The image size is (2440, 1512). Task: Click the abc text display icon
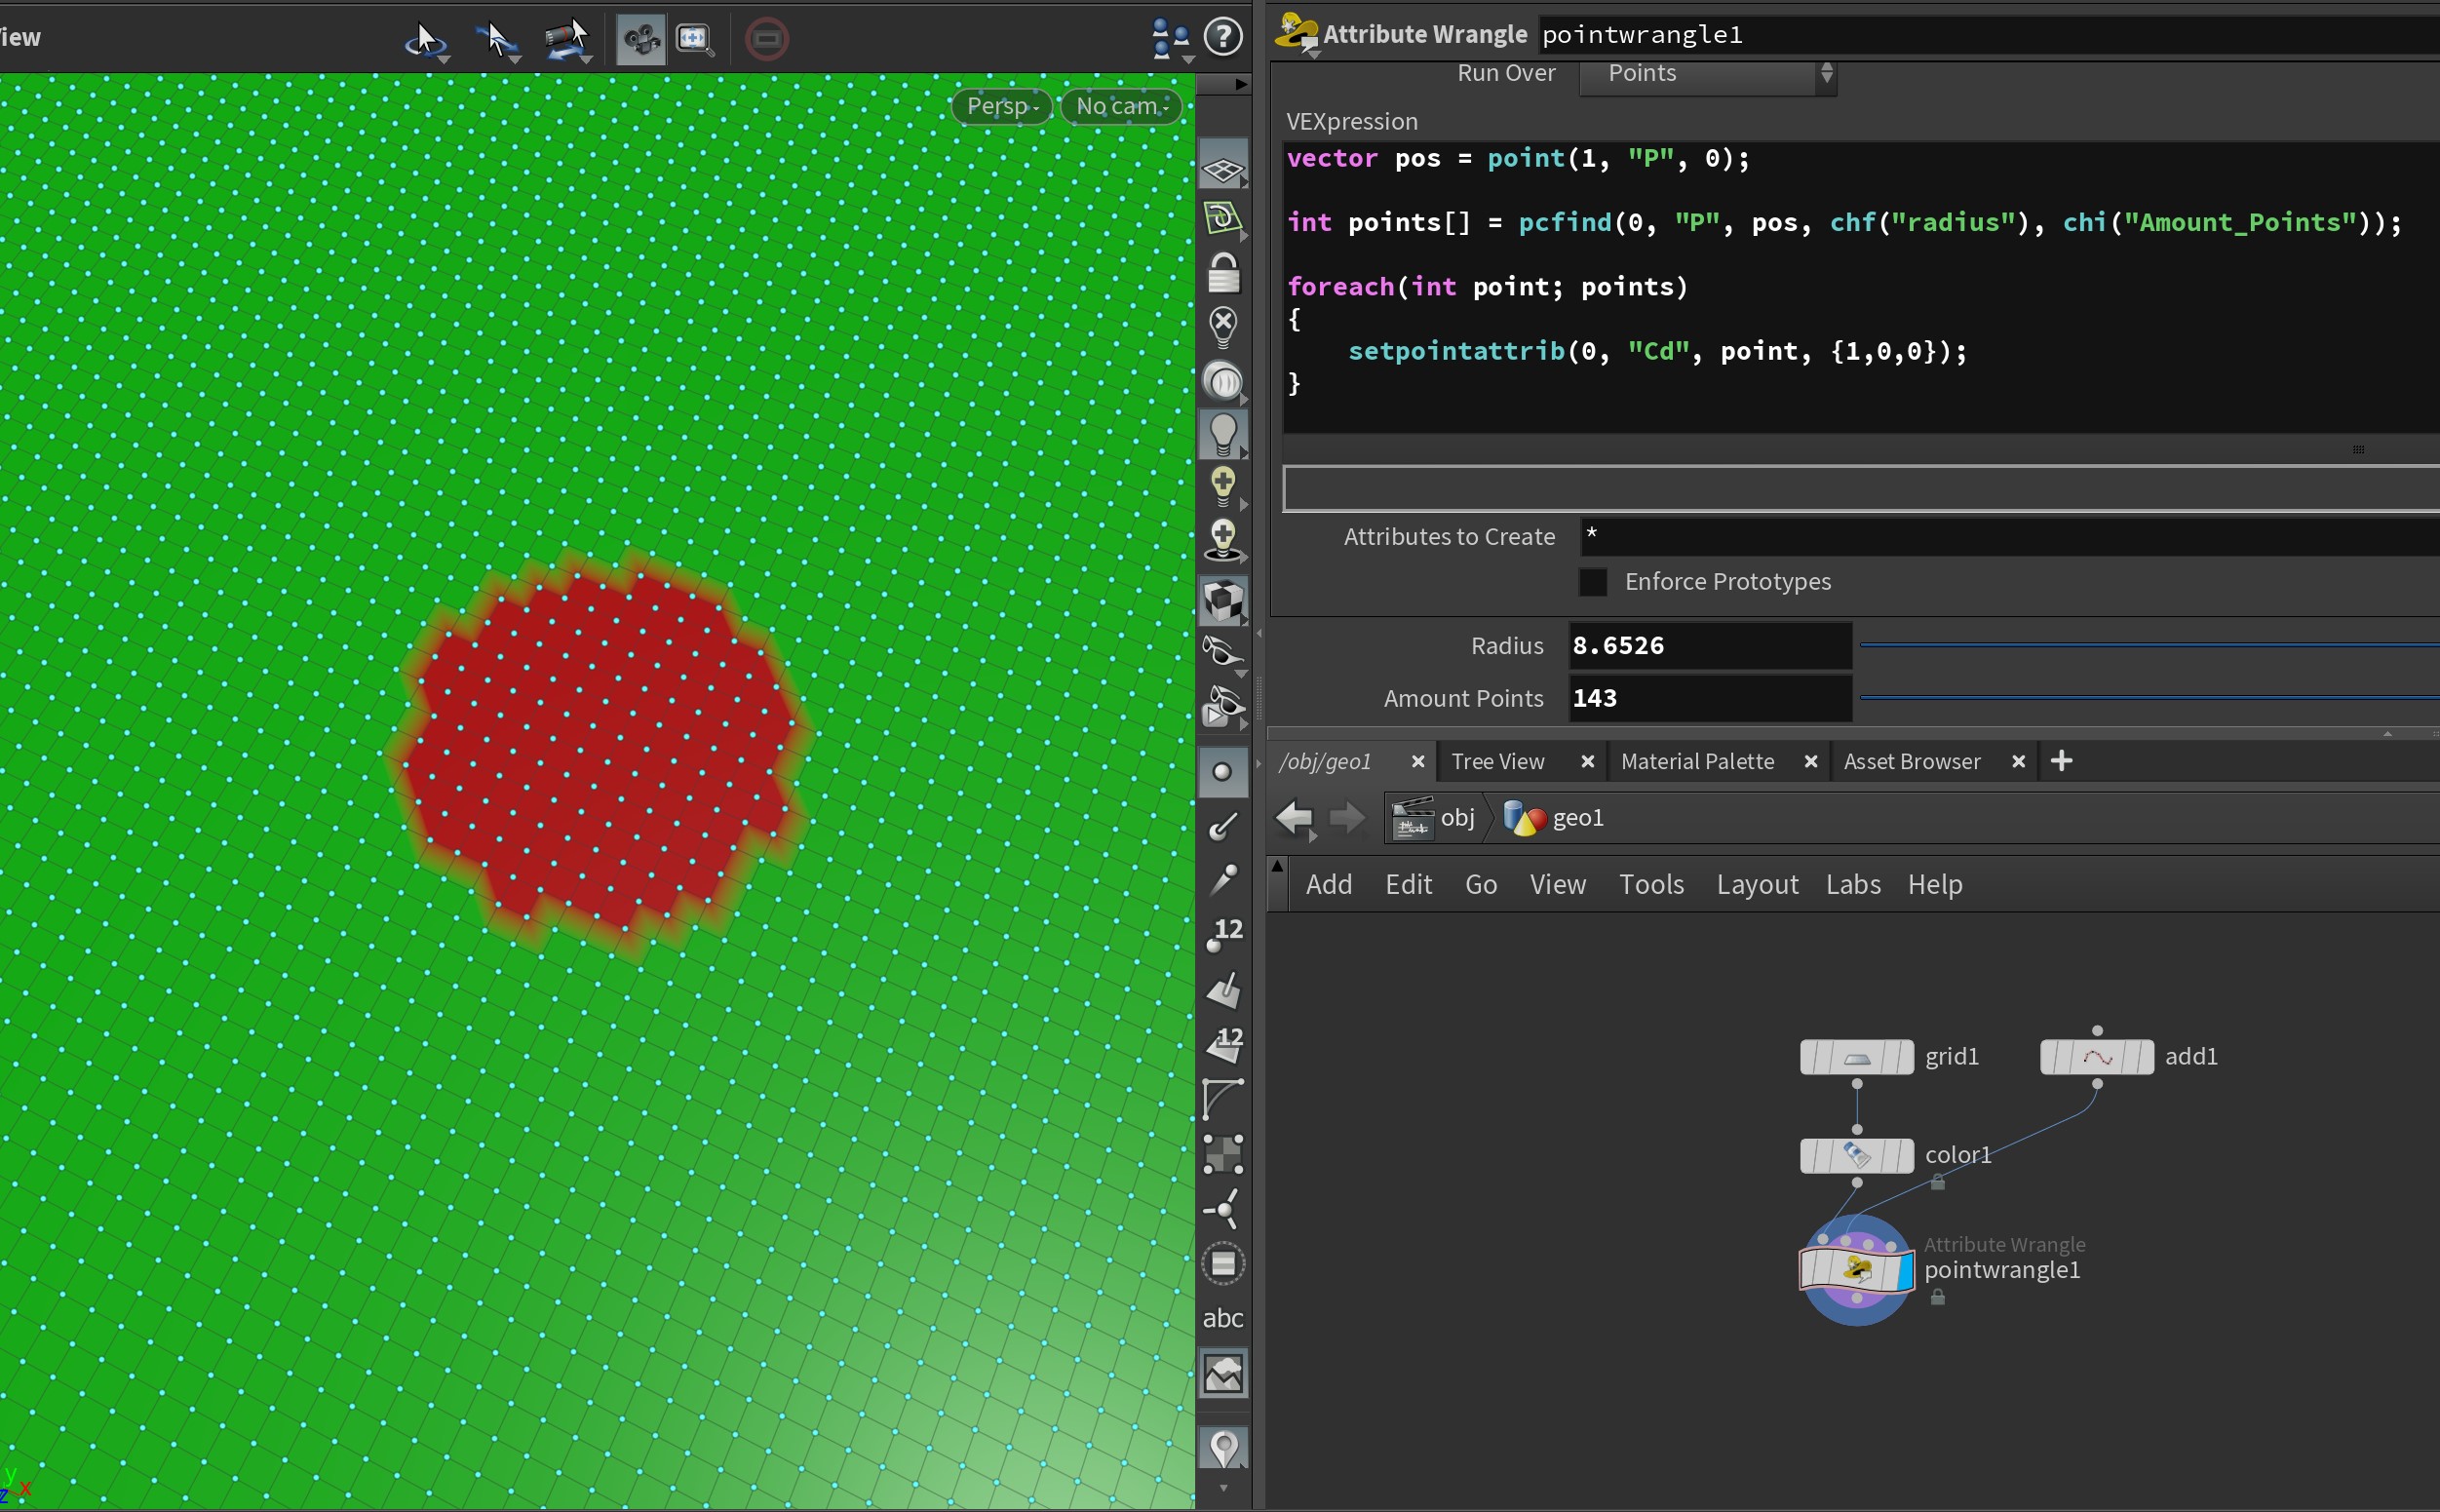point(1222,1318)
